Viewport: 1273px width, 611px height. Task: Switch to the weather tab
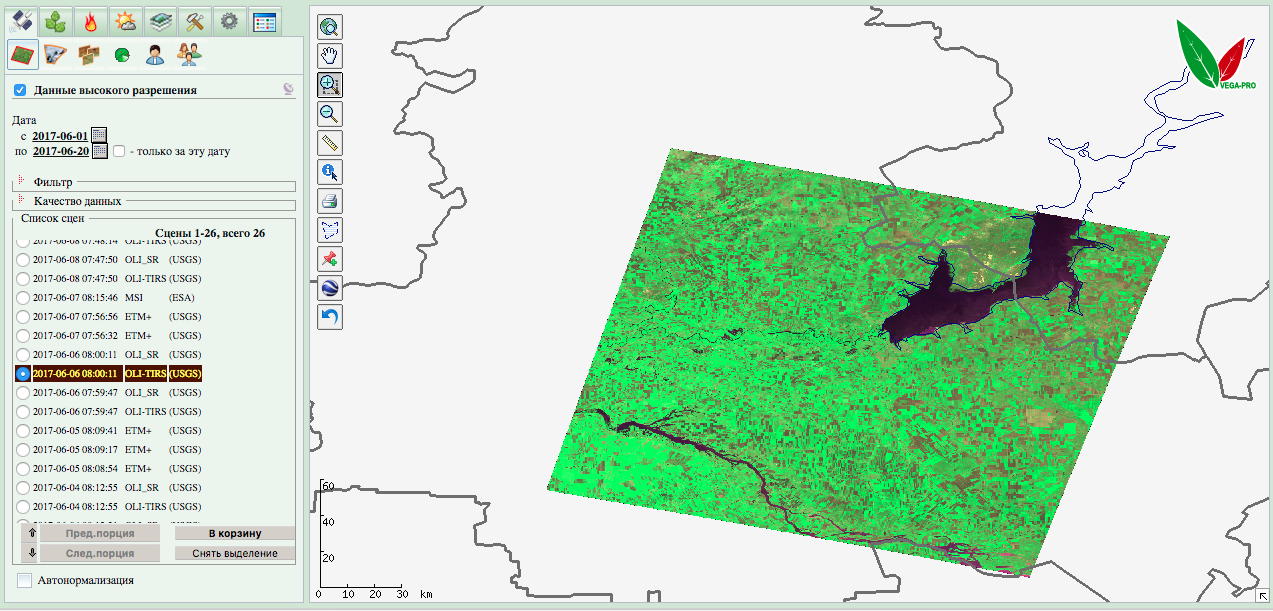pos(126,20)
